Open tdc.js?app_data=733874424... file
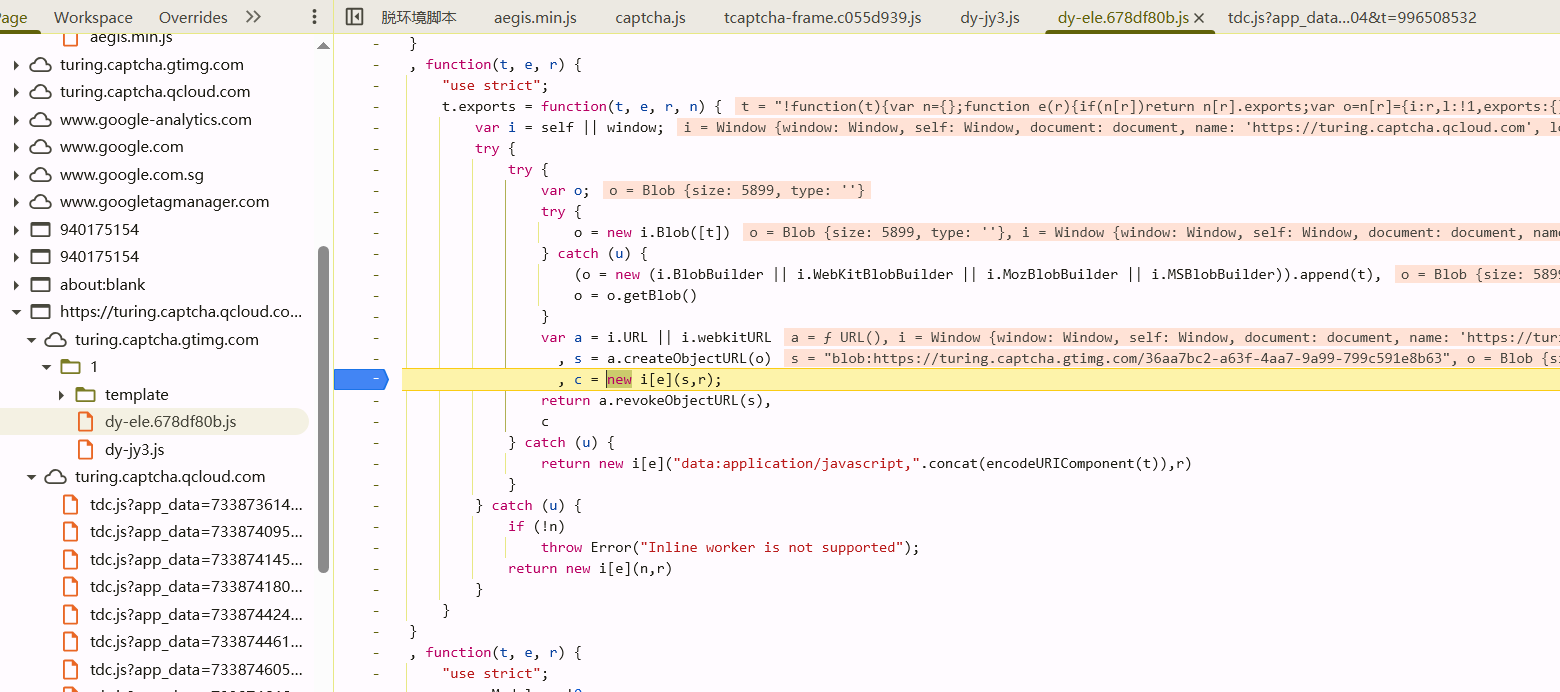 tap(196, 614)
